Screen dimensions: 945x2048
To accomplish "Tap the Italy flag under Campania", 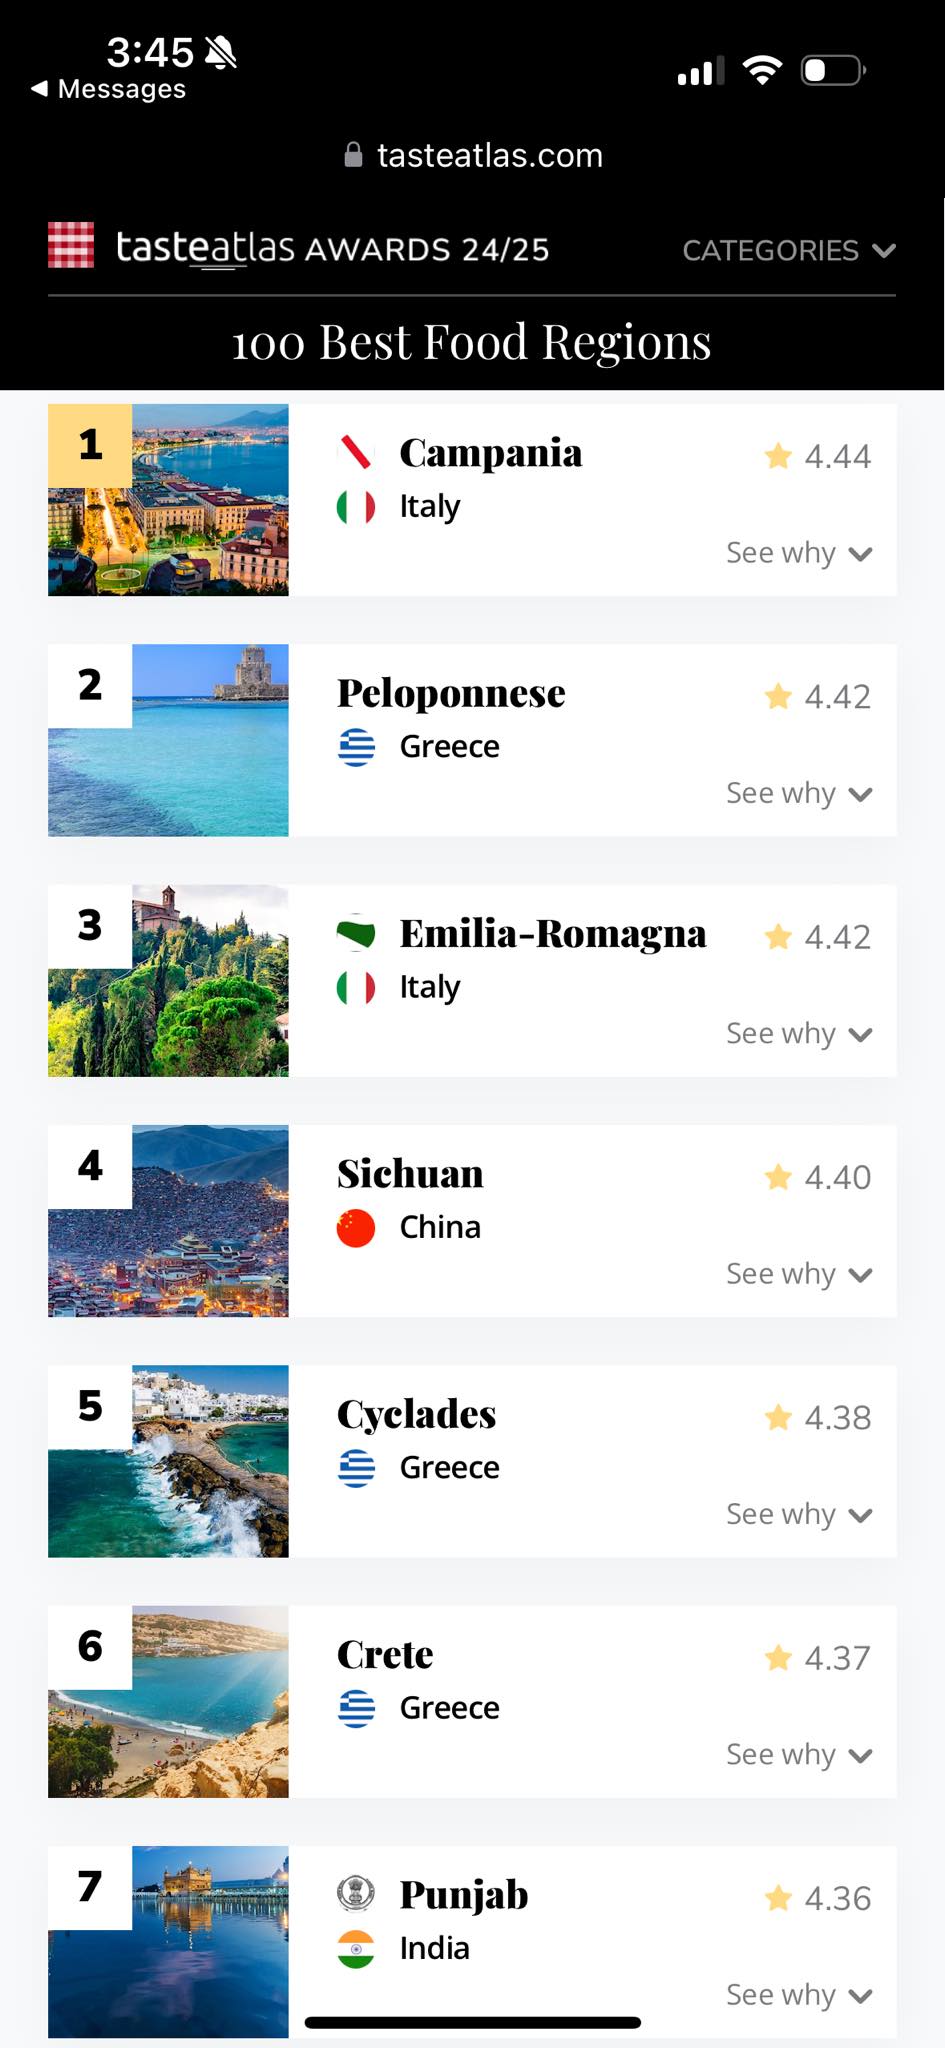I will [356, 507].
